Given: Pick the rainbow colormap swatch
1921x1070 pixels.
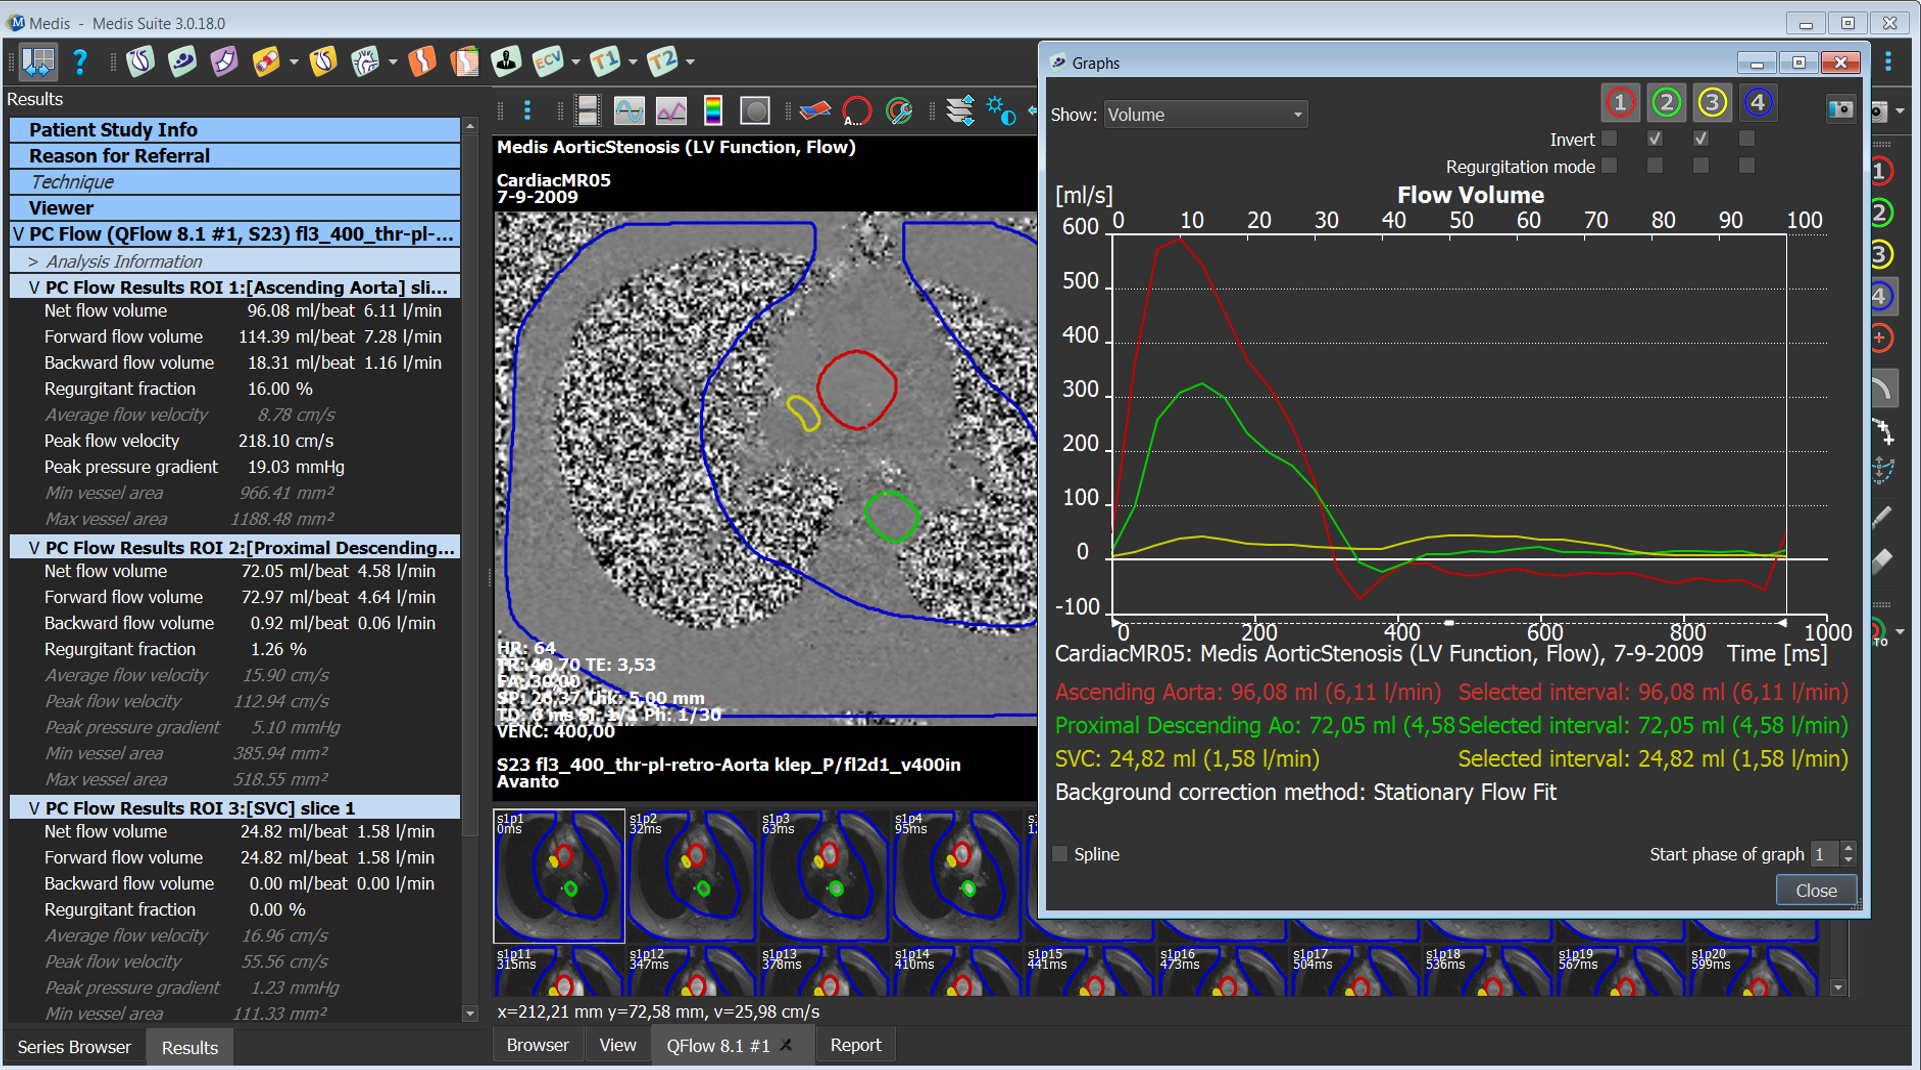Looking at the screenshot, I should point(713,110).
